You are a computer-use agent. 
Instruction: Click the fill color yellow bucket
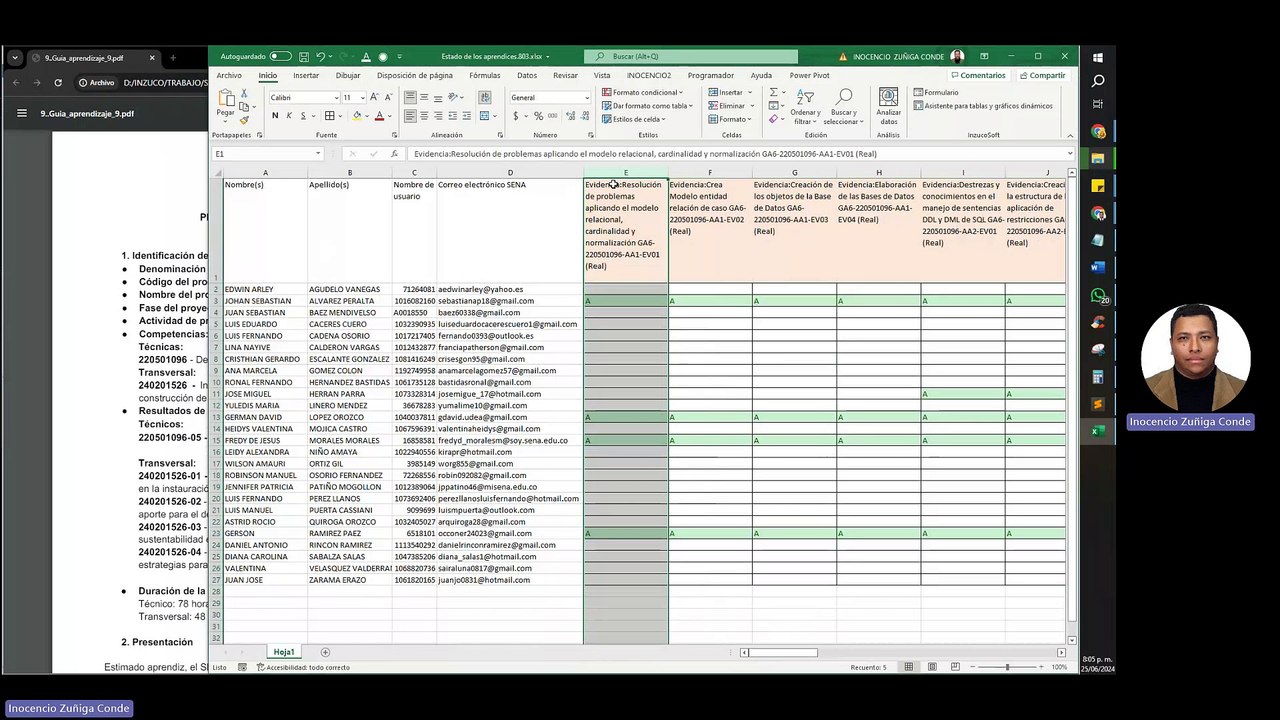tap(356, 116)
